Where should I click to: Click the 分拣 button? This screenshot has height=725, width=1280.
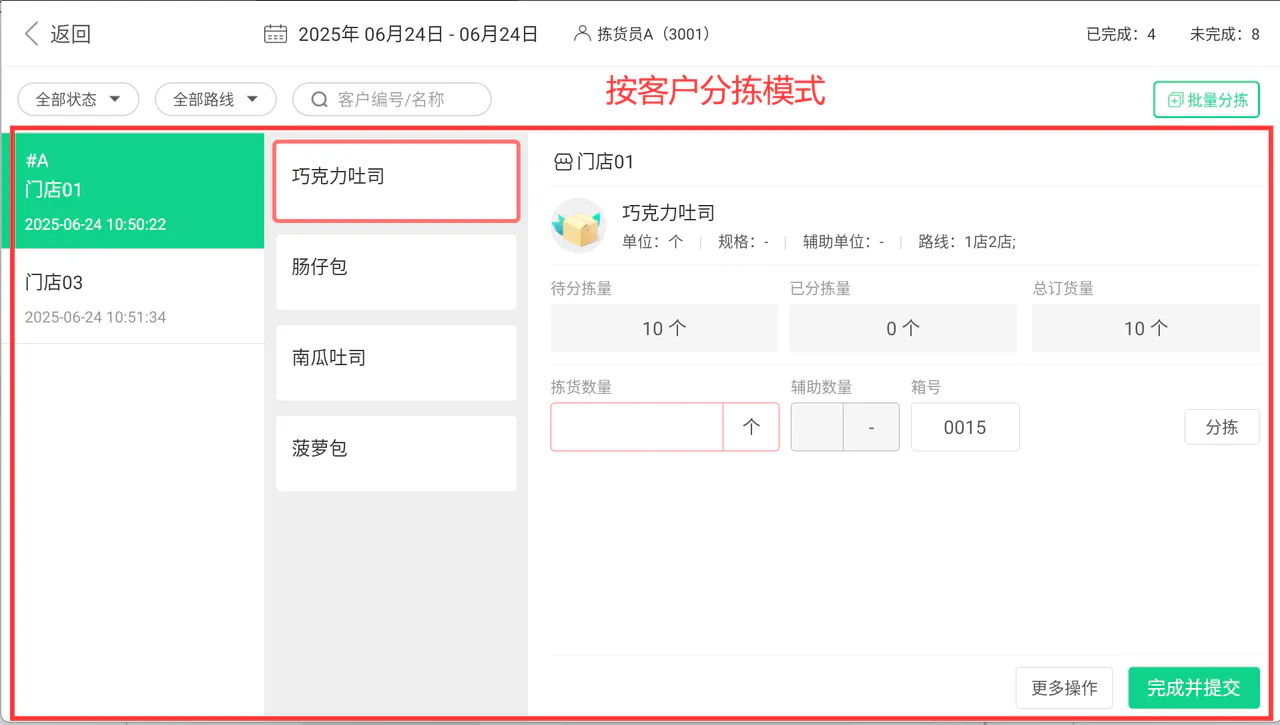click(x=1222, y=427)
